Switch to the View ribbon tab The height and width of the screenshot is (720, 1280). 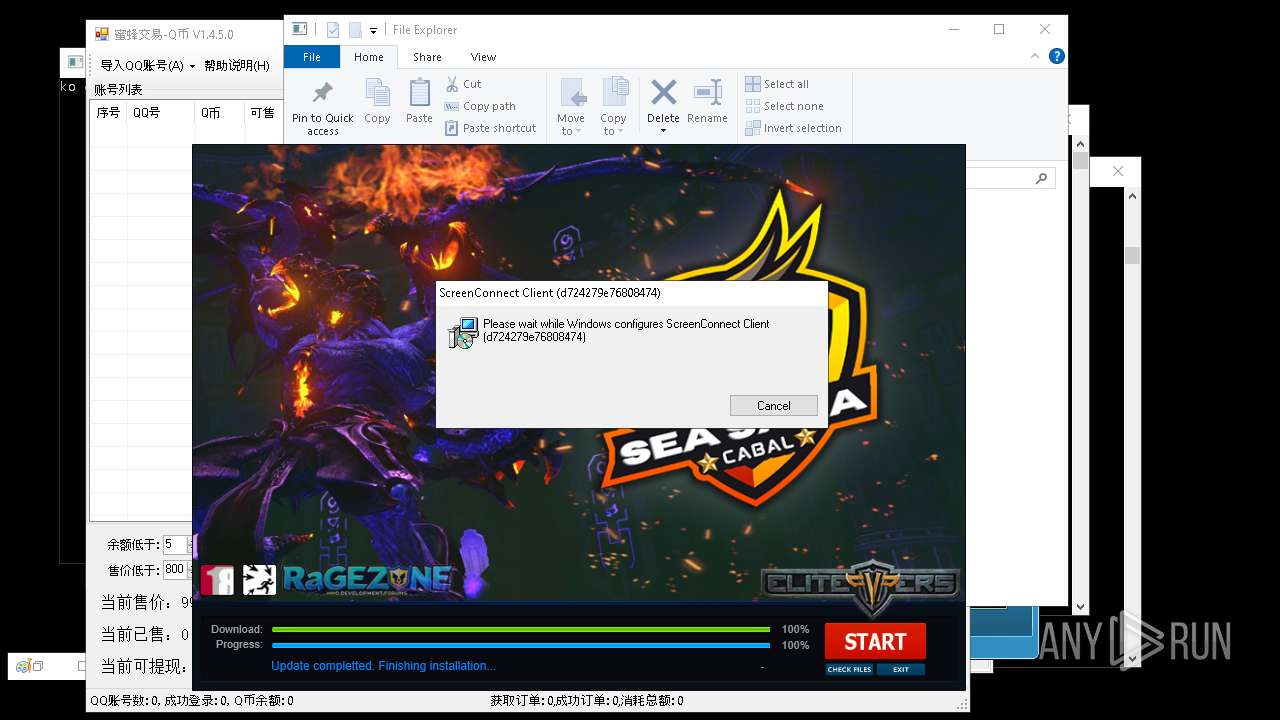click(x=483, y=57)
